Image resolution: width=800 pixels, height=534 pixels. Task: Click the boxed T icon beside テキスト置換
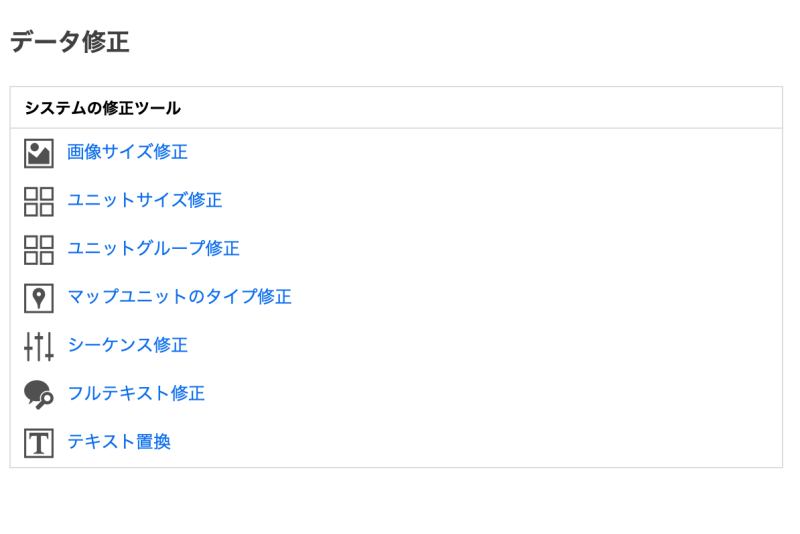38,442
